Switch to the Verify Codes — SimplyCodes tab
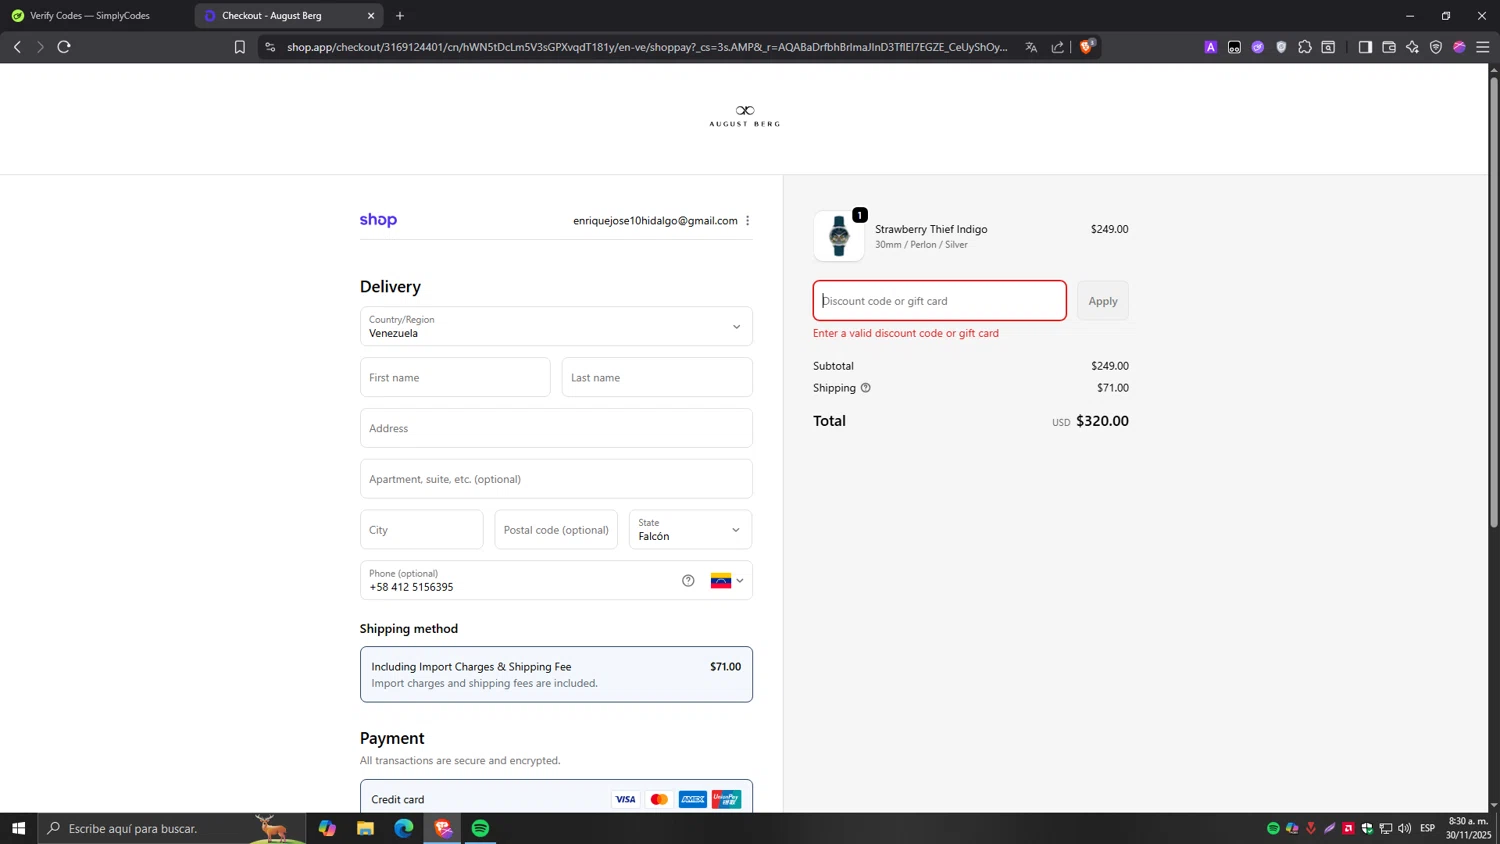Image resolution: width=1500 pixels, height=844 pixels. point(90,16)
